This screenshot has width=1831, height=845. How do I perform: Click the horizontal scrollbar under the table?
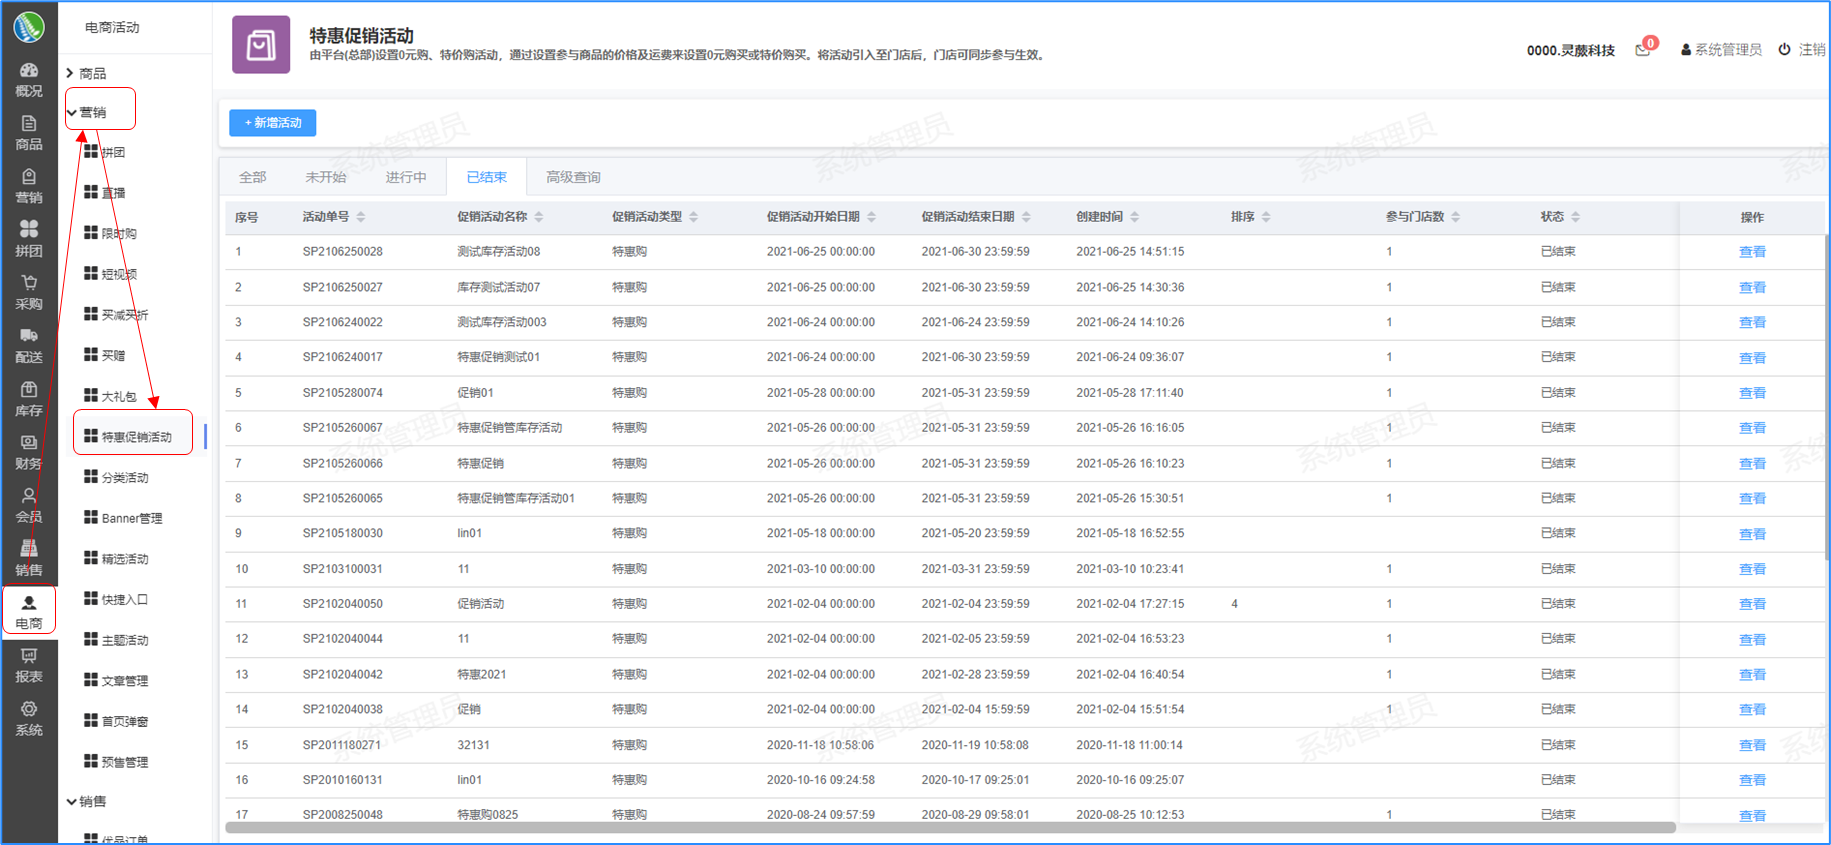950,827
